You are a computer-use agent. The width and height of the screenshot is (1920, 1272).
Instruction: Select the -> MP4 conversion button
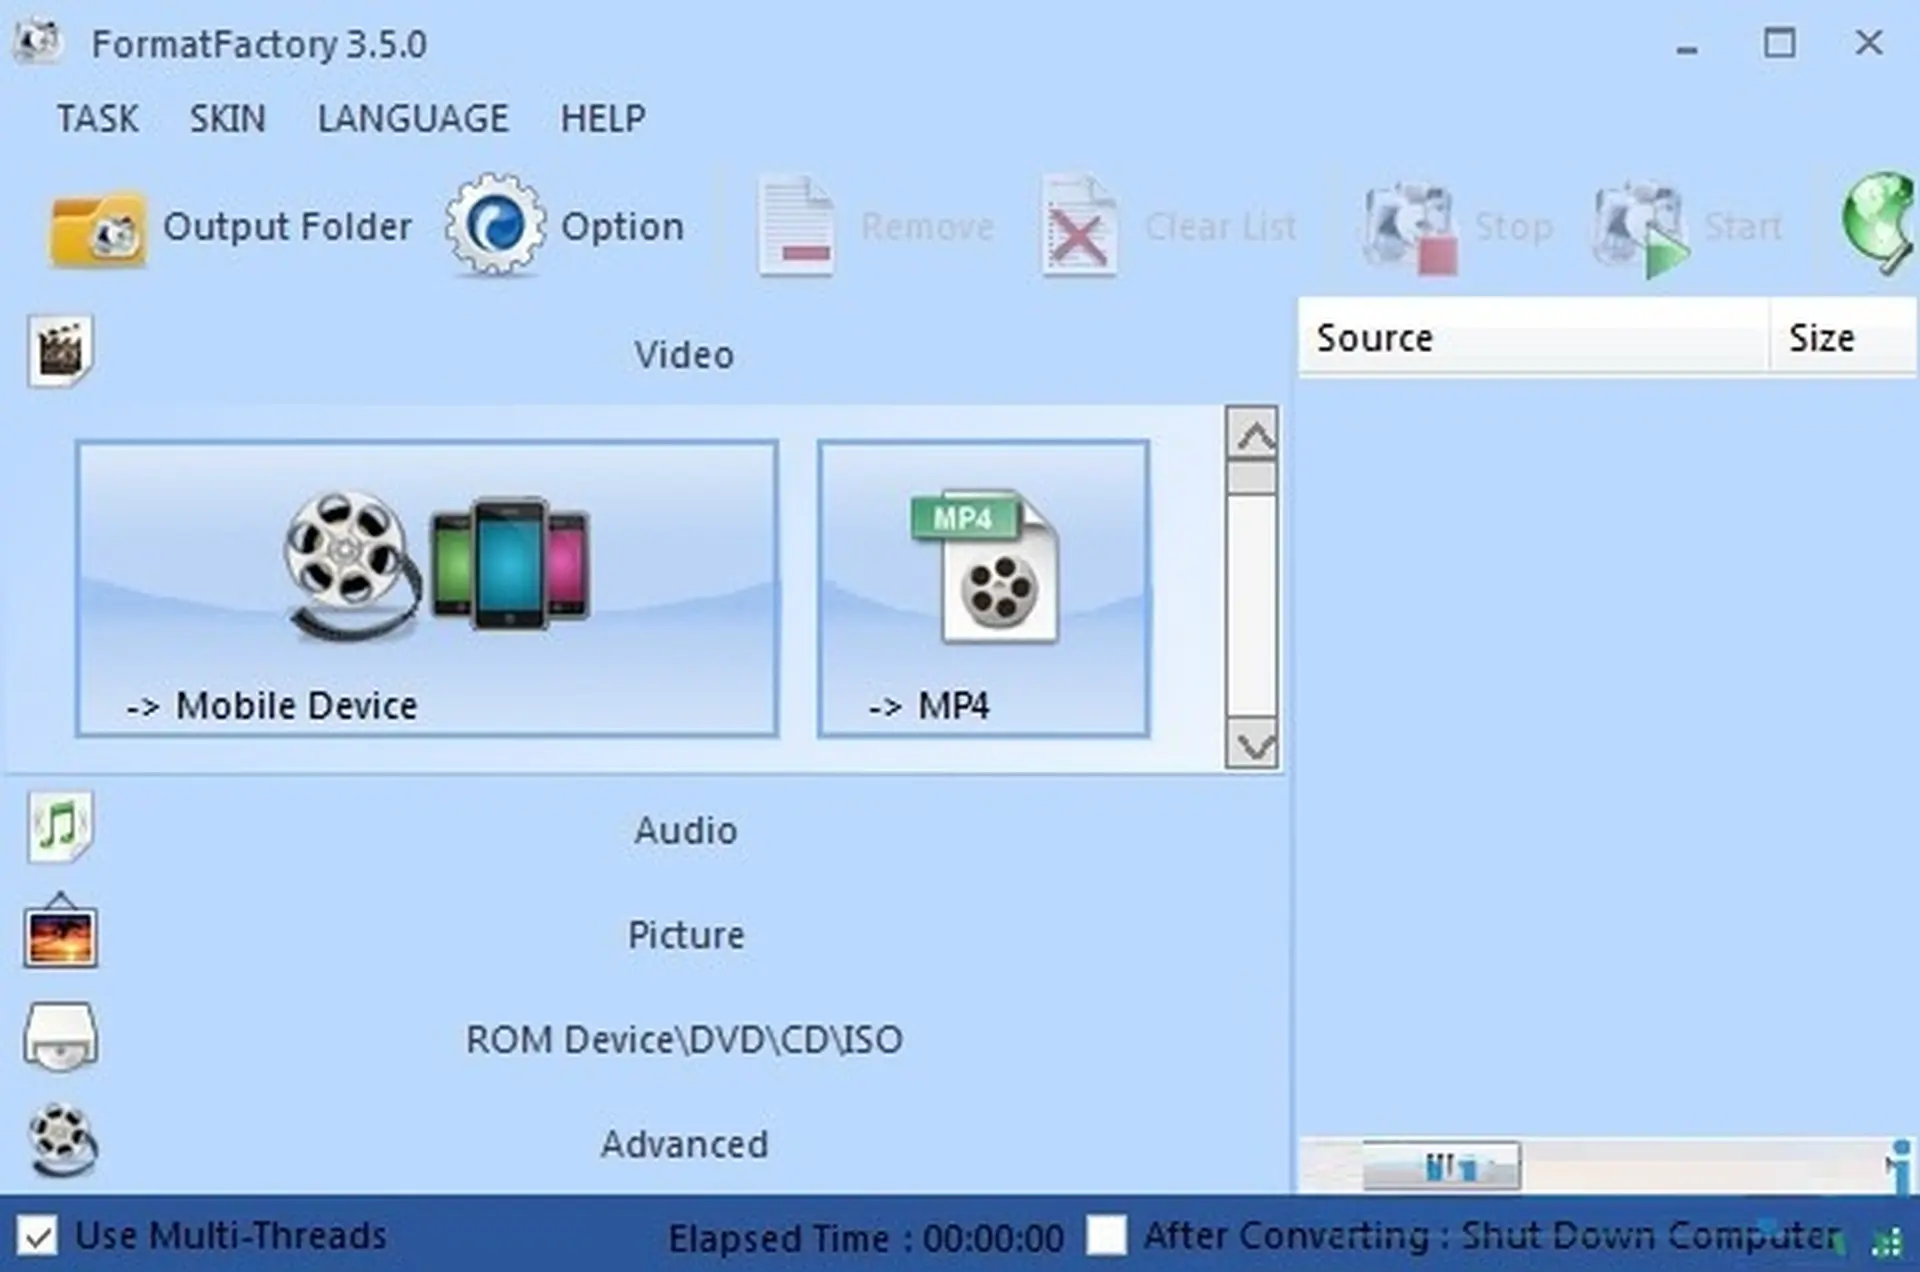pyautogui.click(x=983, y=589)
